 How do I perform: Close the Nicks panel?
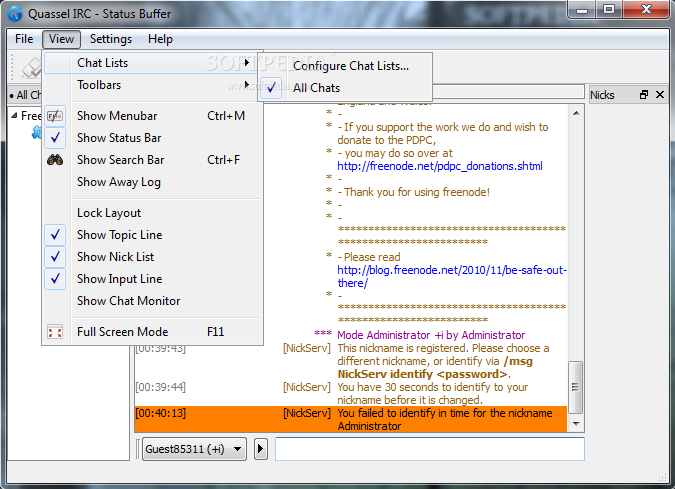coord(660,95)
